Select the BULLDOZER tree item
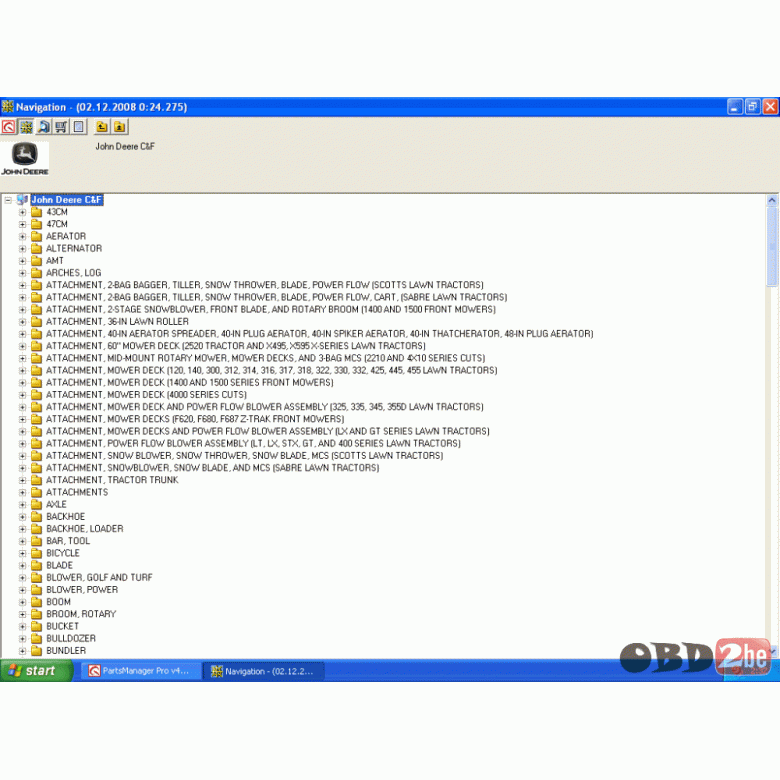 pyautogui.click(x=71, y=639)
